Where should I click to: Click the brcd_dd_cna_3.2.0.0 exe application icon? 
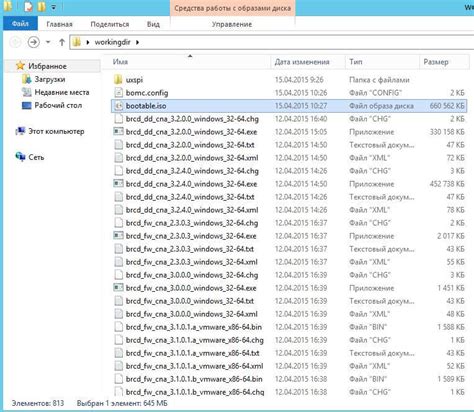point(118,132)
